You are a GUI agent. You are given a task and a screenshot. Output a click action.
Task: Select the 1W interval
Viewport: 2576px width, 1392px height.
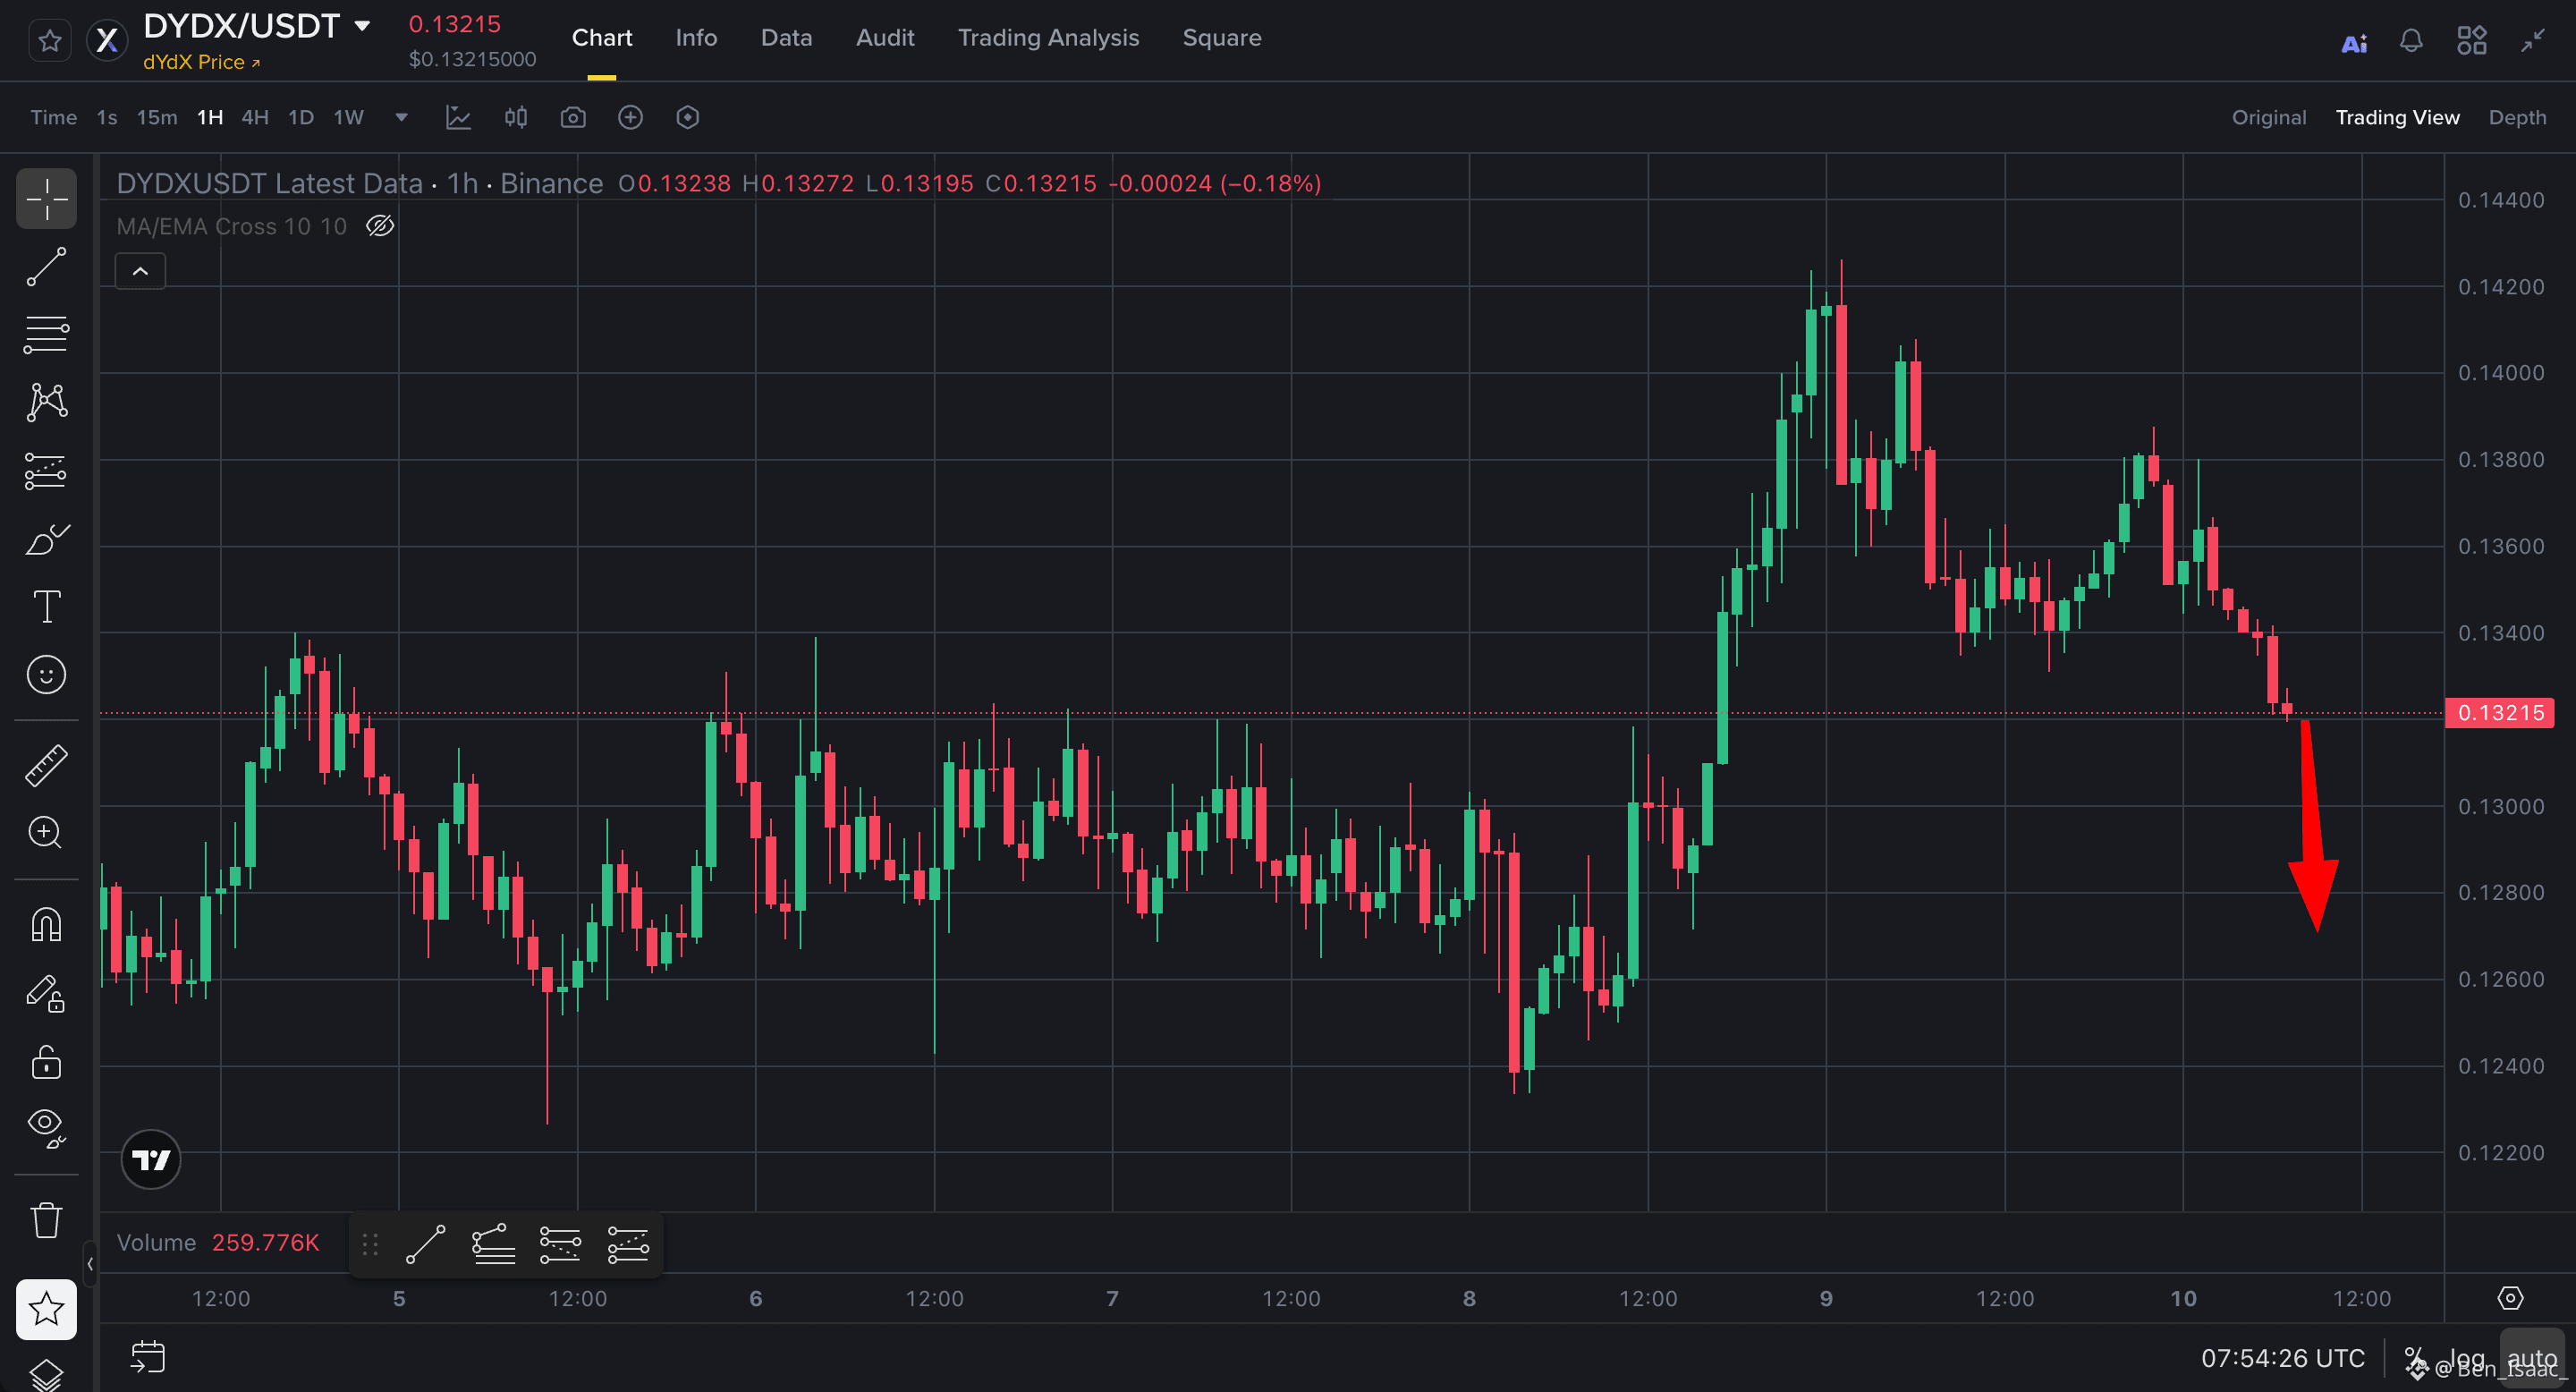click(348, 117)
